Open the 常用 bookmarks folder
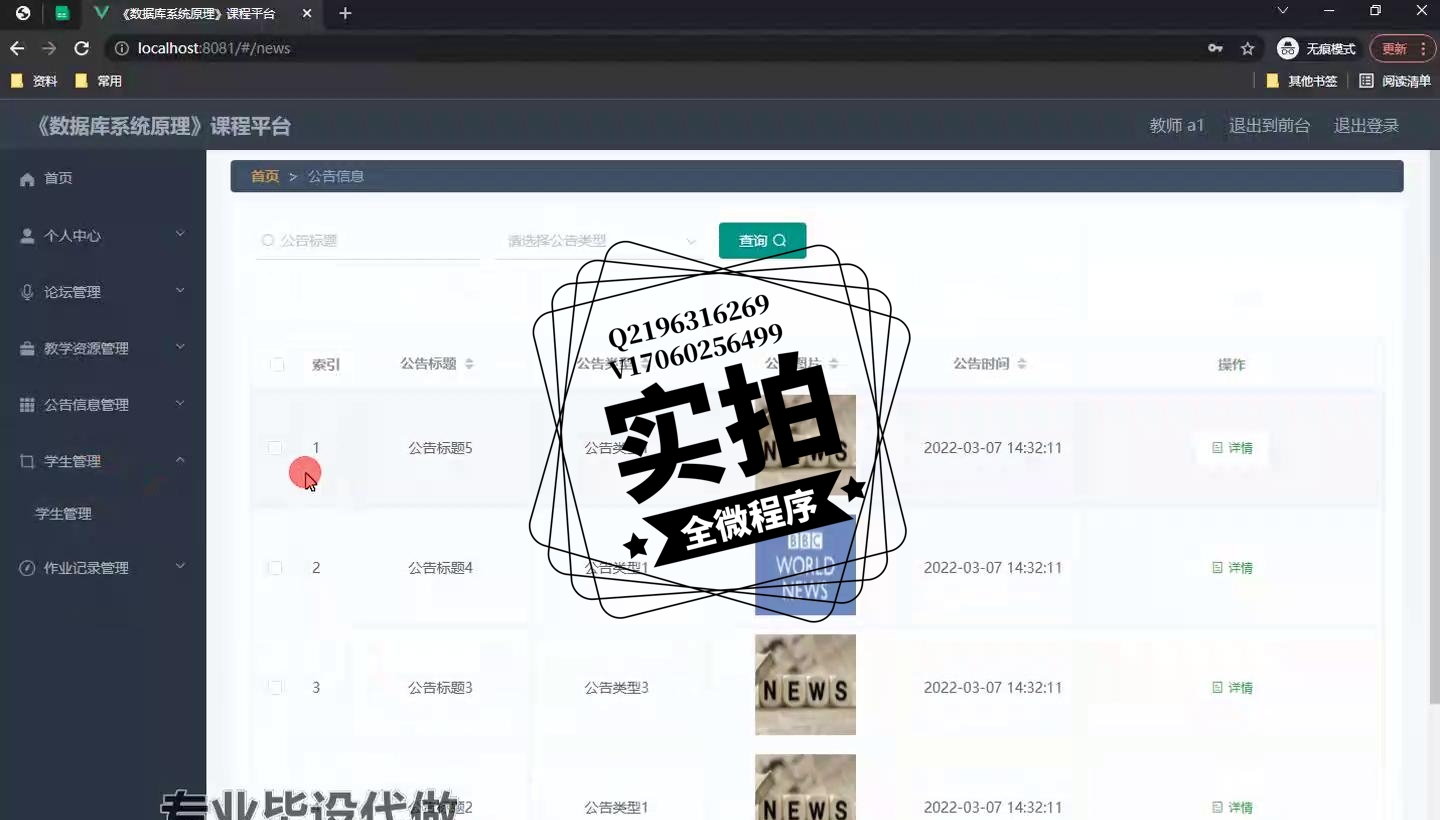 (x=99, y=81)
